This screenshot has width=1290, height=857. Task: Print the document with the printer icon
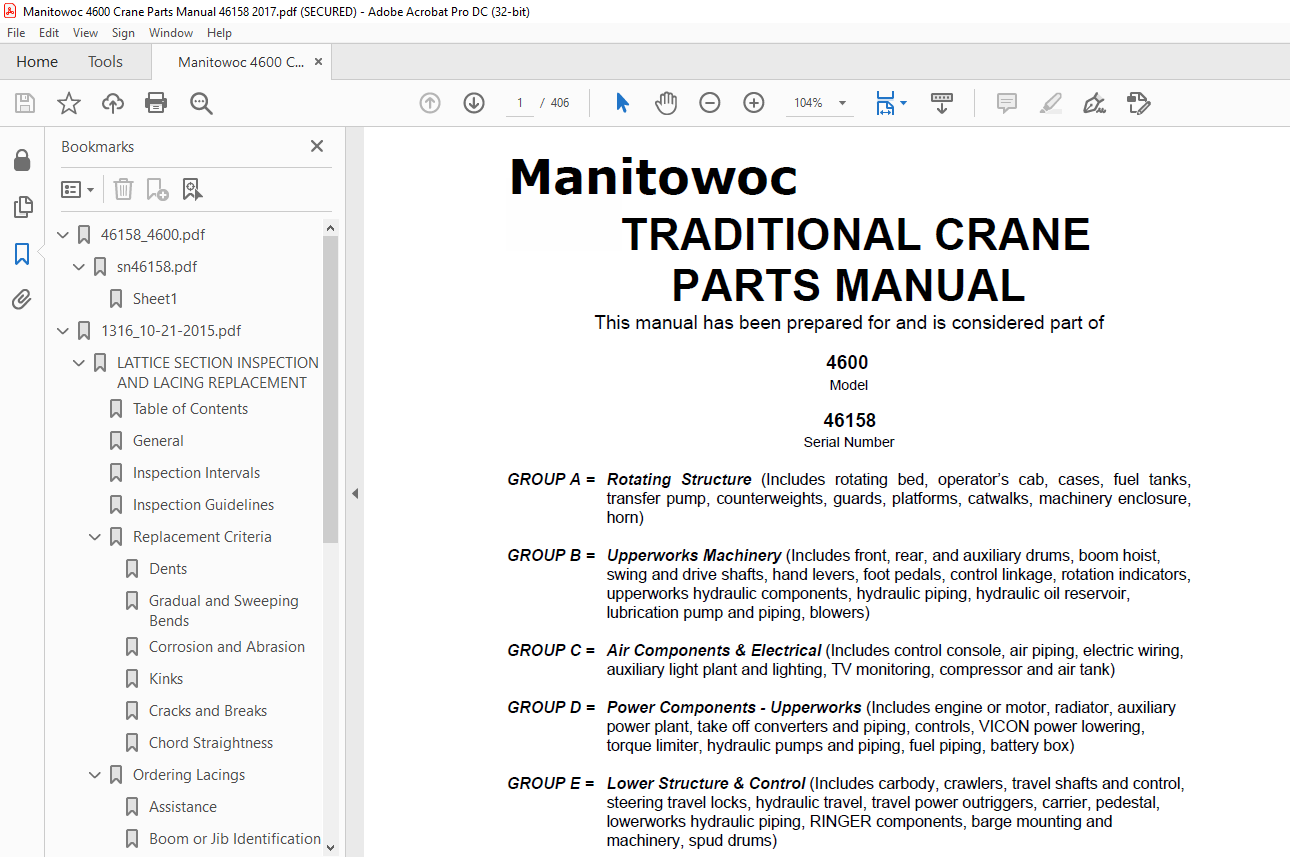coord(156,103)
